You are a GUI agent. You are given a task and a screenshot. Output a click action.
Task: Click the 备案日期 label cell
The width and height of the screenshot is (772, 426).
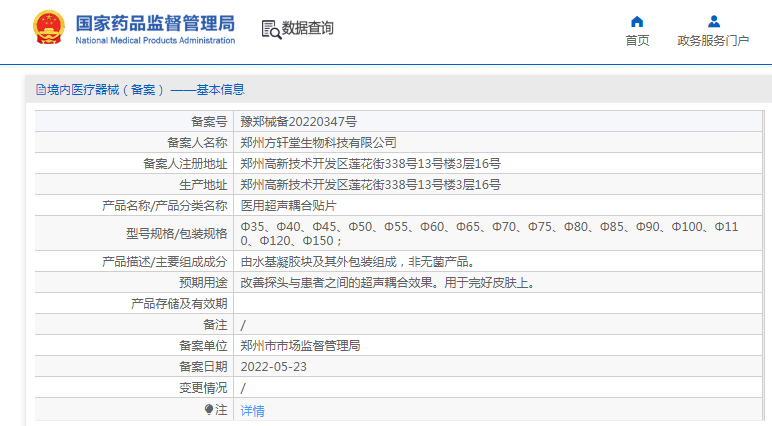coord(134,367)
